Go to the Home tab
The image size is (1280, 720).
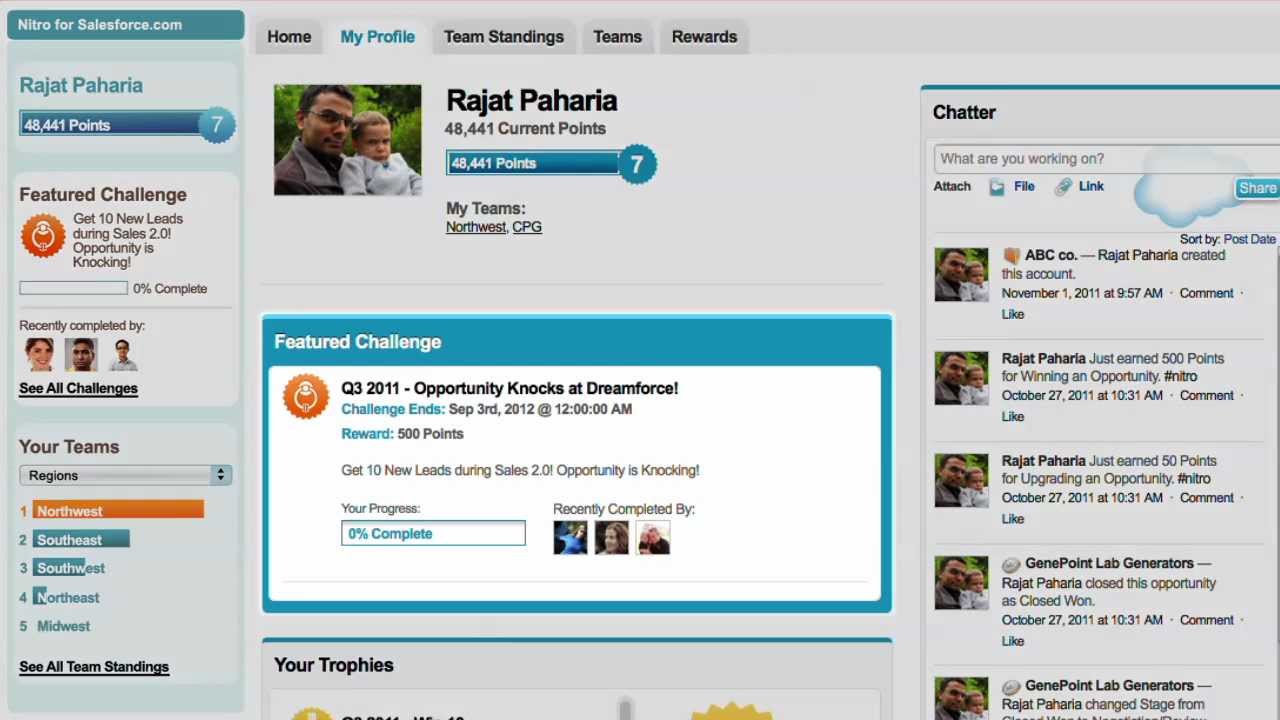coord(289,37)
